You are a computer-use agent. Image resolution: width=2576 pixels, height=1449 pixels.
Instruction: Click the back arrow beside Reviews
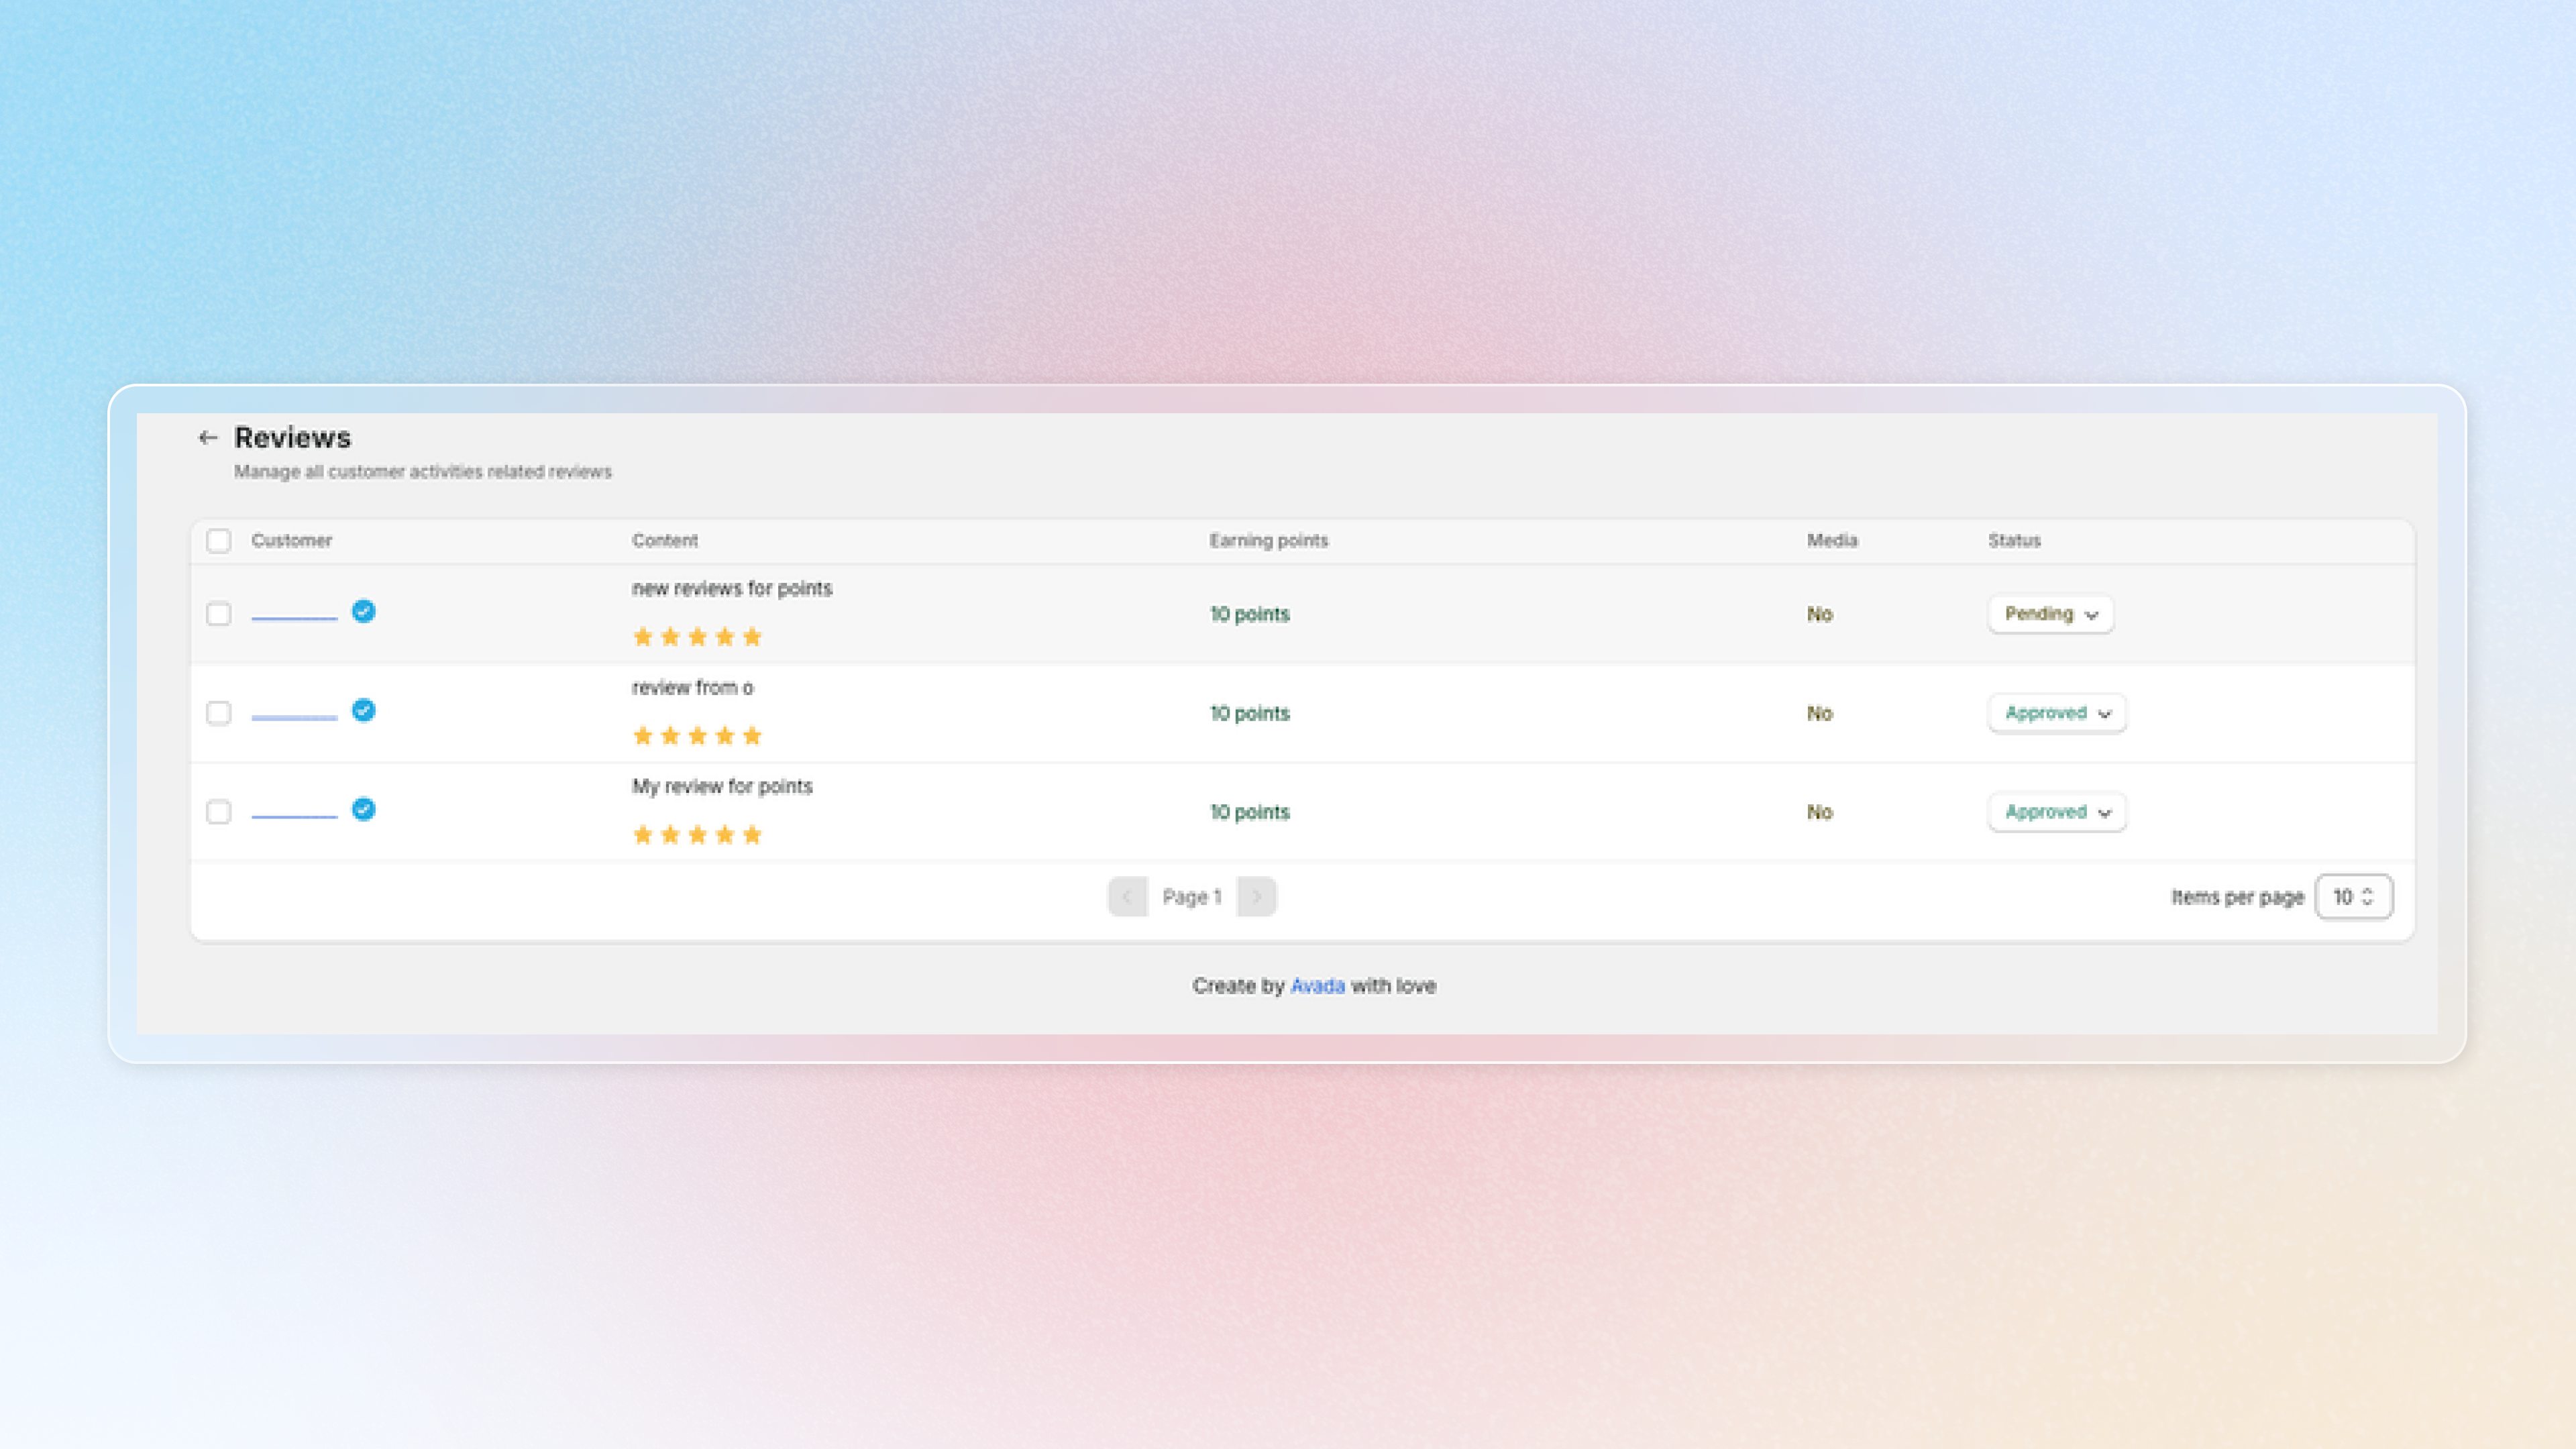[208, 437]
